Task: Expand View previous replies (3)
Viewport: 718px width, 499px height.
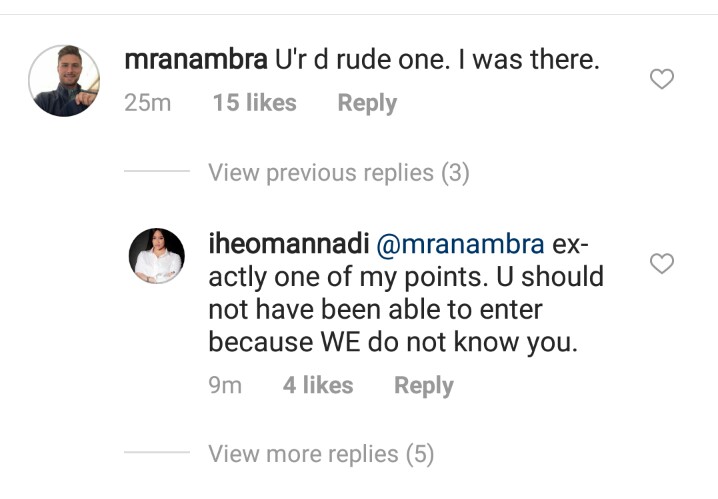Action: point(338,173)
